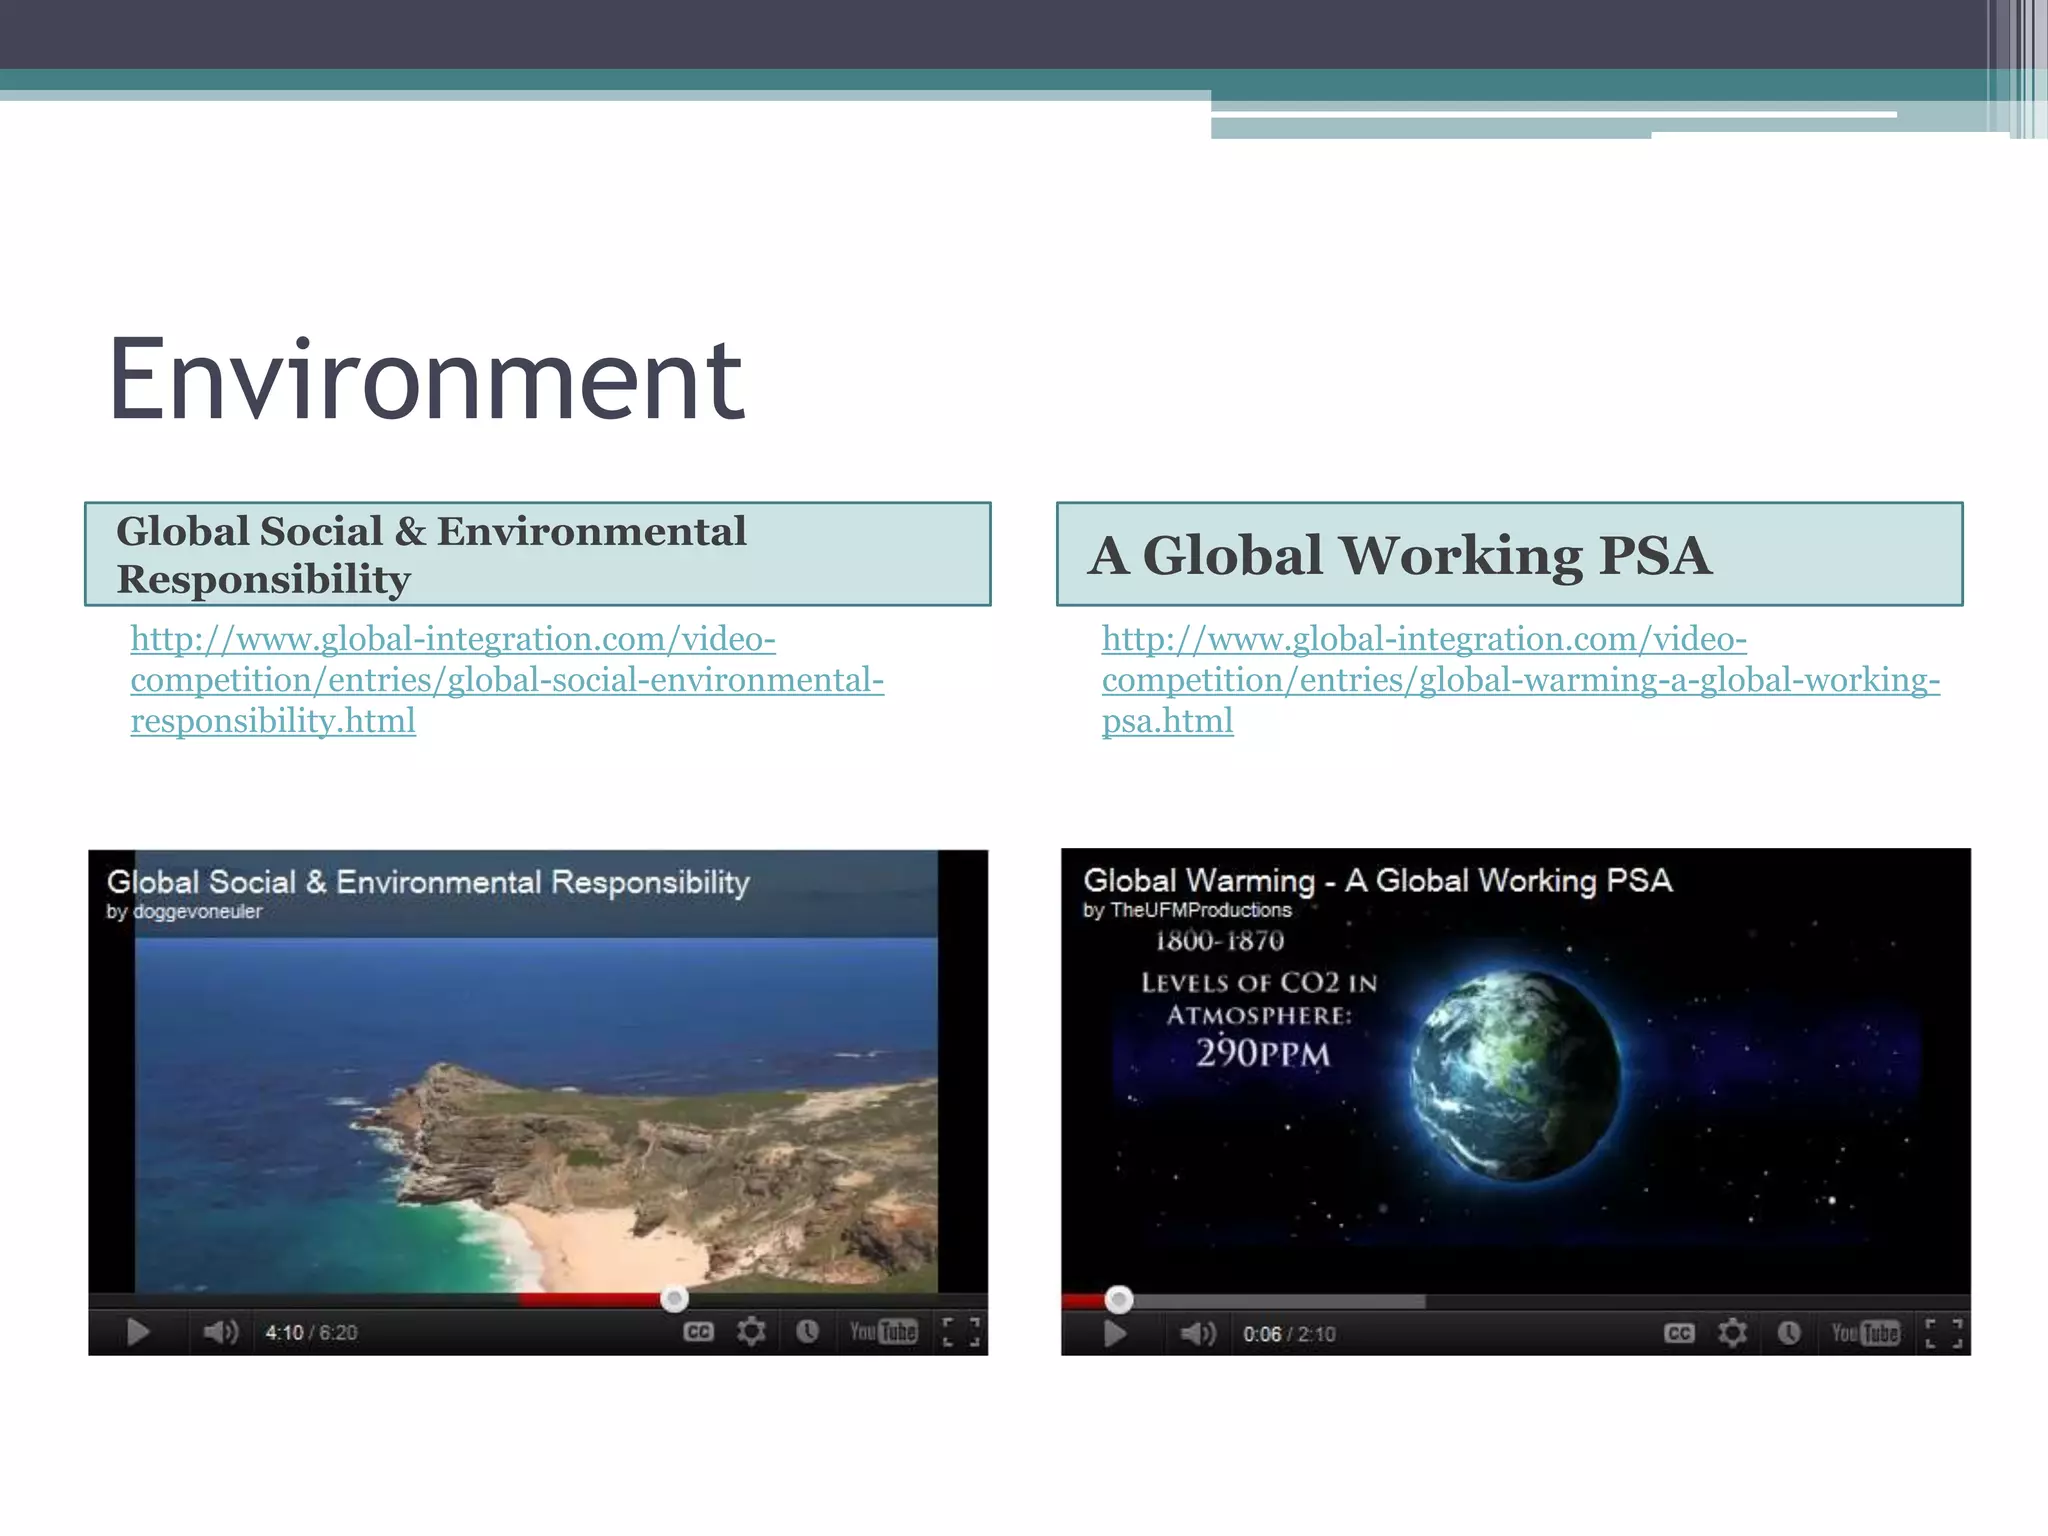Screen dimensions: 2048x1536
Task: Mute the right video's volume speaker icon
Action: point(1198,1333)
